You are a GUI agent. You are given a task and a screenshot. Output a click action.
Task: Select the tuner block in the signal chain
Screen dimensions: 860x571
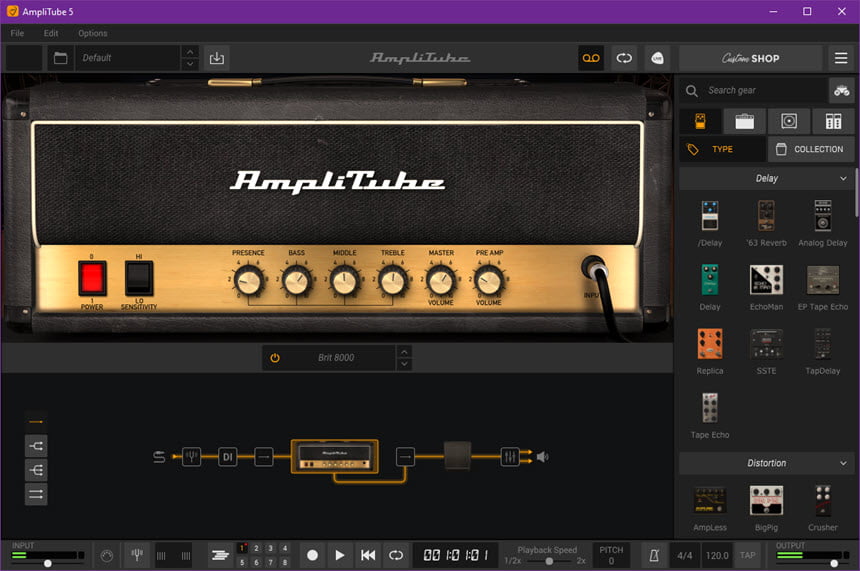[x=191, y=456]
